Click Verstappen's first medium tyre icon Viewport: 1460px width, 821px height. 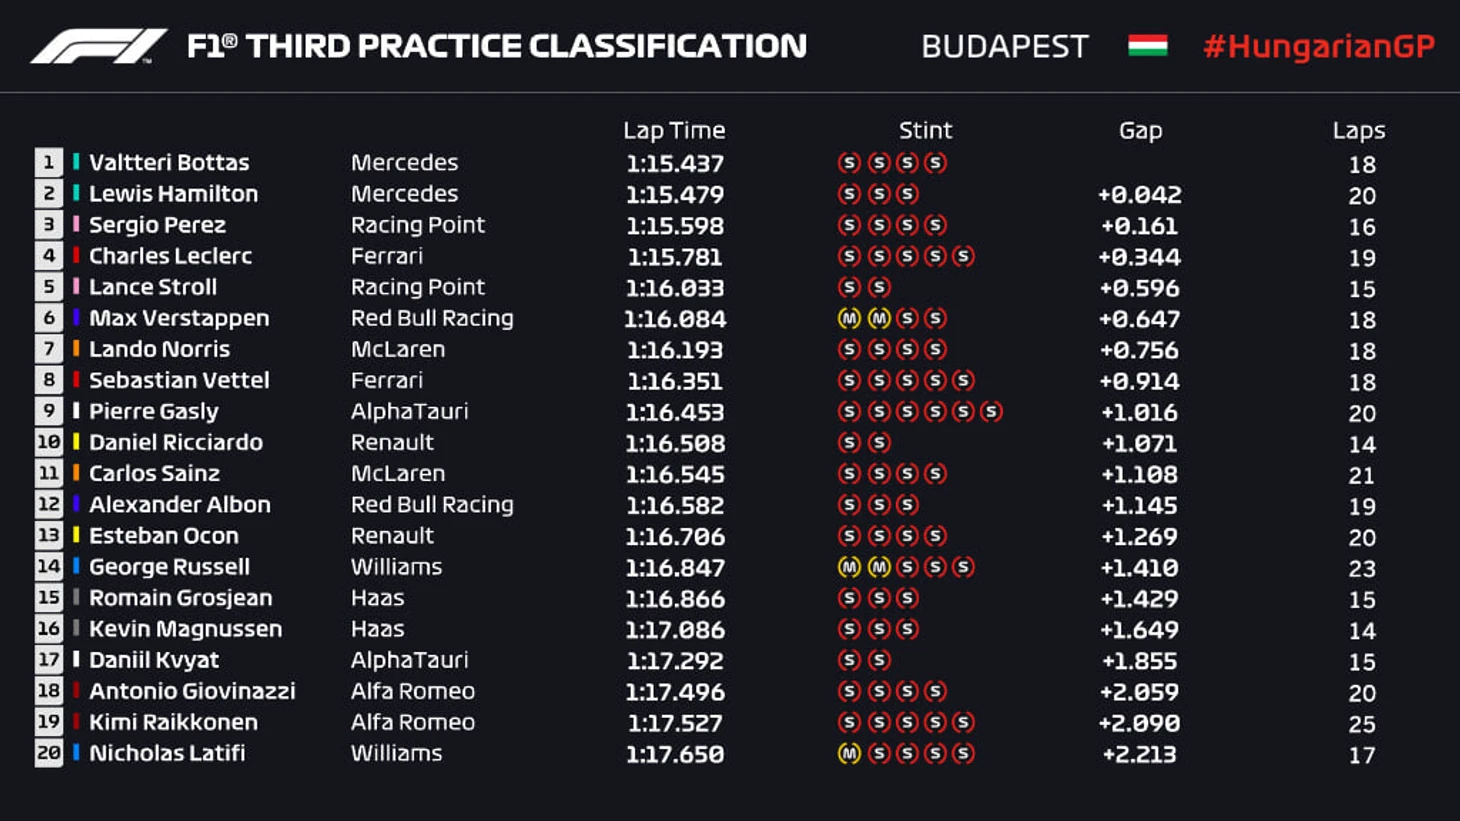849,319
